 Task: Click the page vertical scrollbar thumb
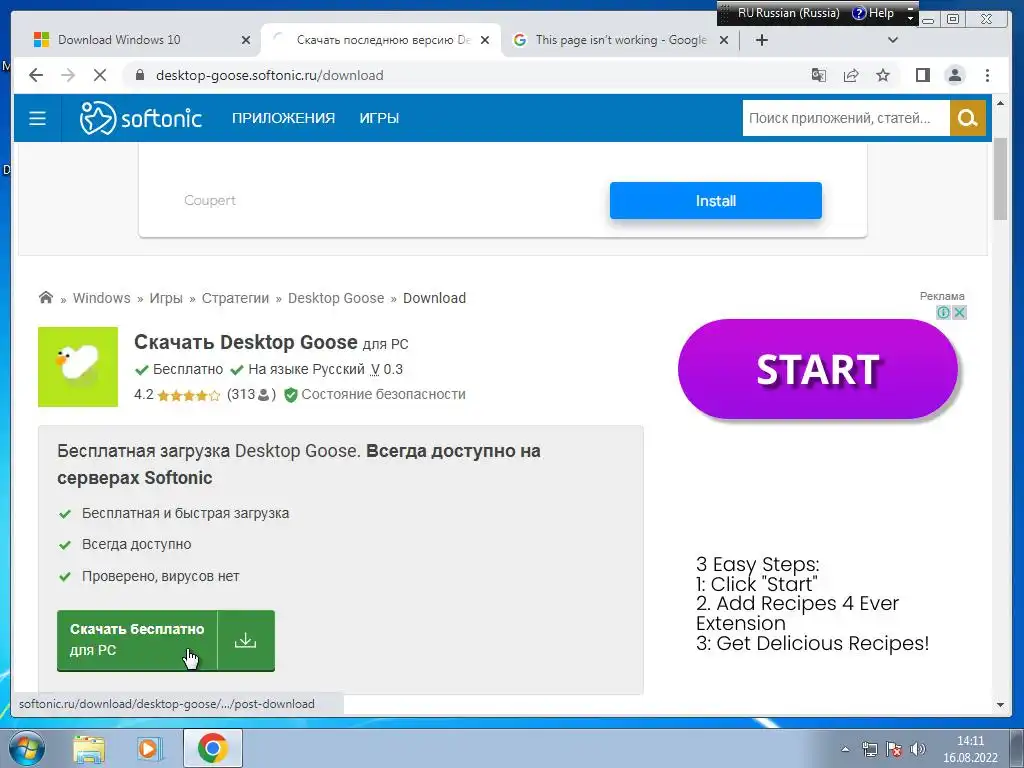coord(1000,180)
